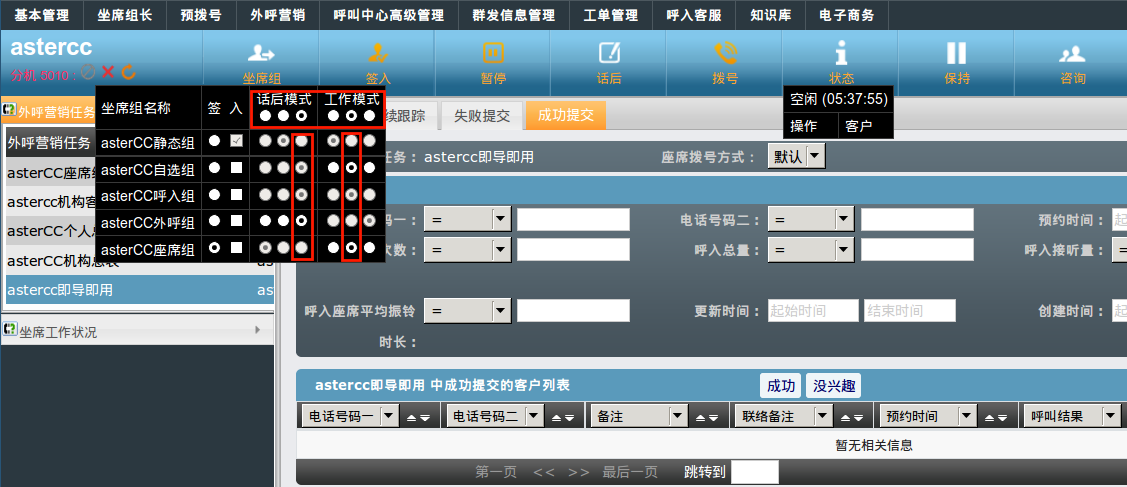1127x487 pixels.
Task: Select the sign-in radio button for asterCC座席组
Action: coord(215,247)
